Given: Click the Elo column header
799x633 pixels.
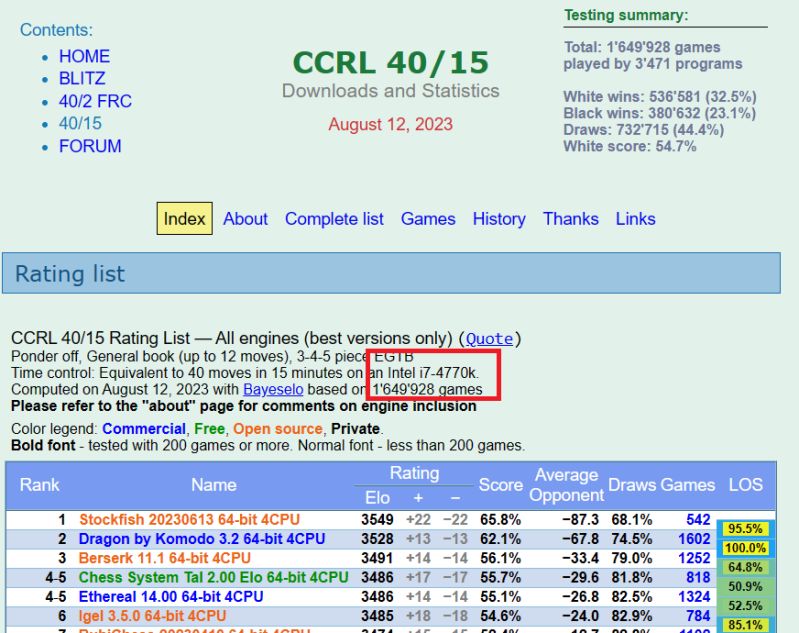Looking at the screenshot, I should tap(378, 498).
